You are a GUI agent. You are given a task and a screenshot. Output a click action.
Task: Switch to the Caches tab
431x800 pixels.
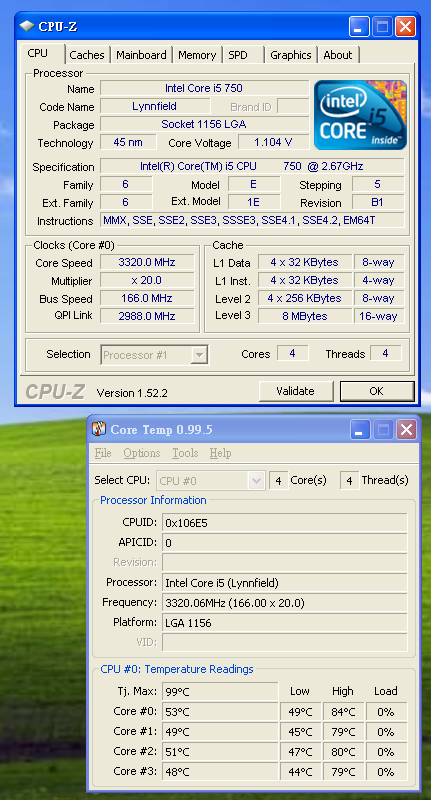pyautogui.click(x=87, y=55)
